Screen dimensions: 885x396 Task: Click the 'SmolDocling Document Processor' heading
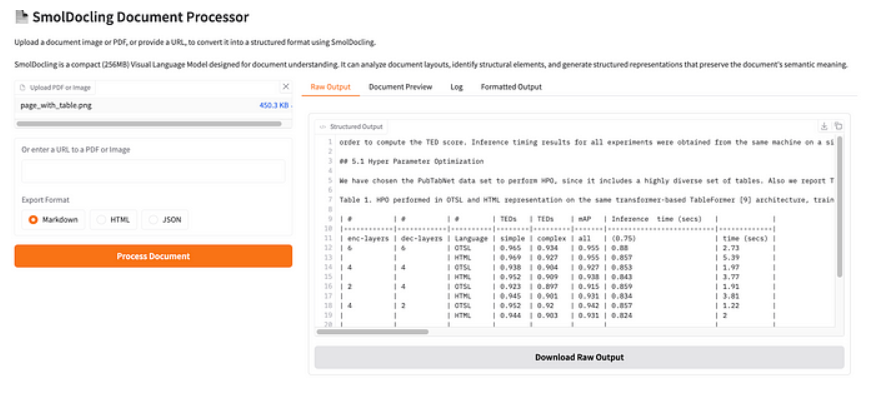[141, 17]
